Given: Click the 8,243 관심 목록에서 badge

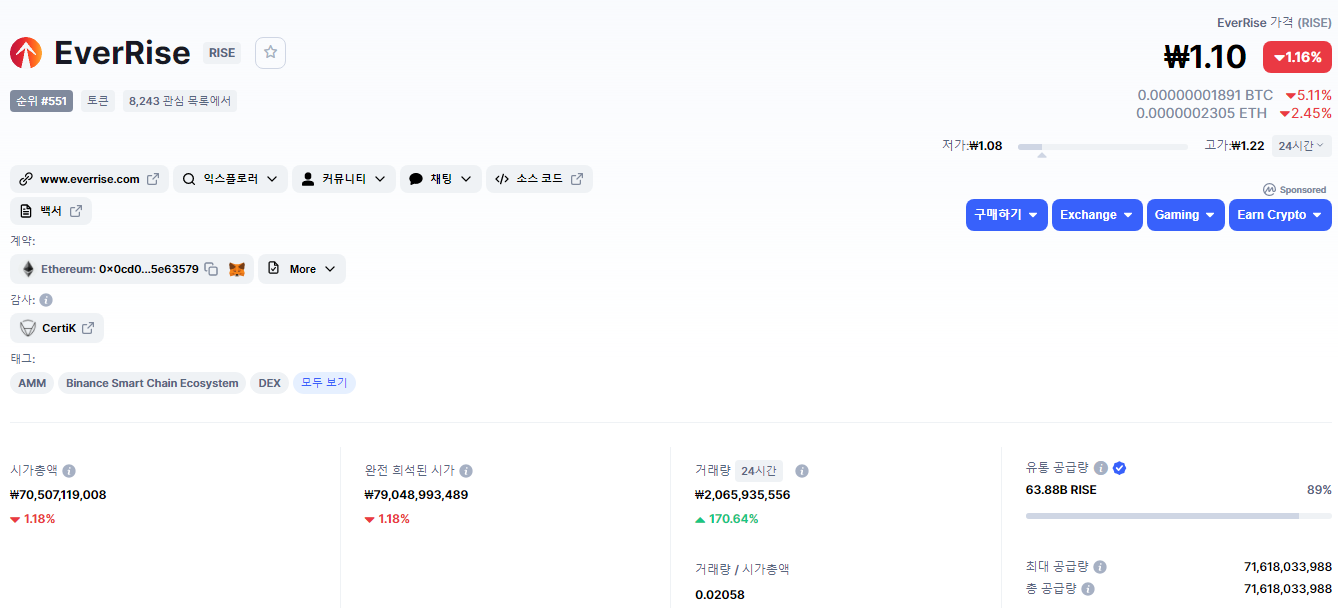Looking at the screenshot, I should [180, 101].
